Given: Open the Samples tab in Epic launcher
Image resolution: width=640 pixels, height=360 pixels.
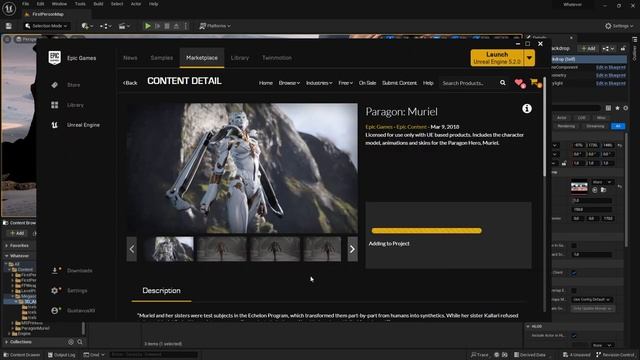Looking at the screenshot, I should click(x=162, y=58).
